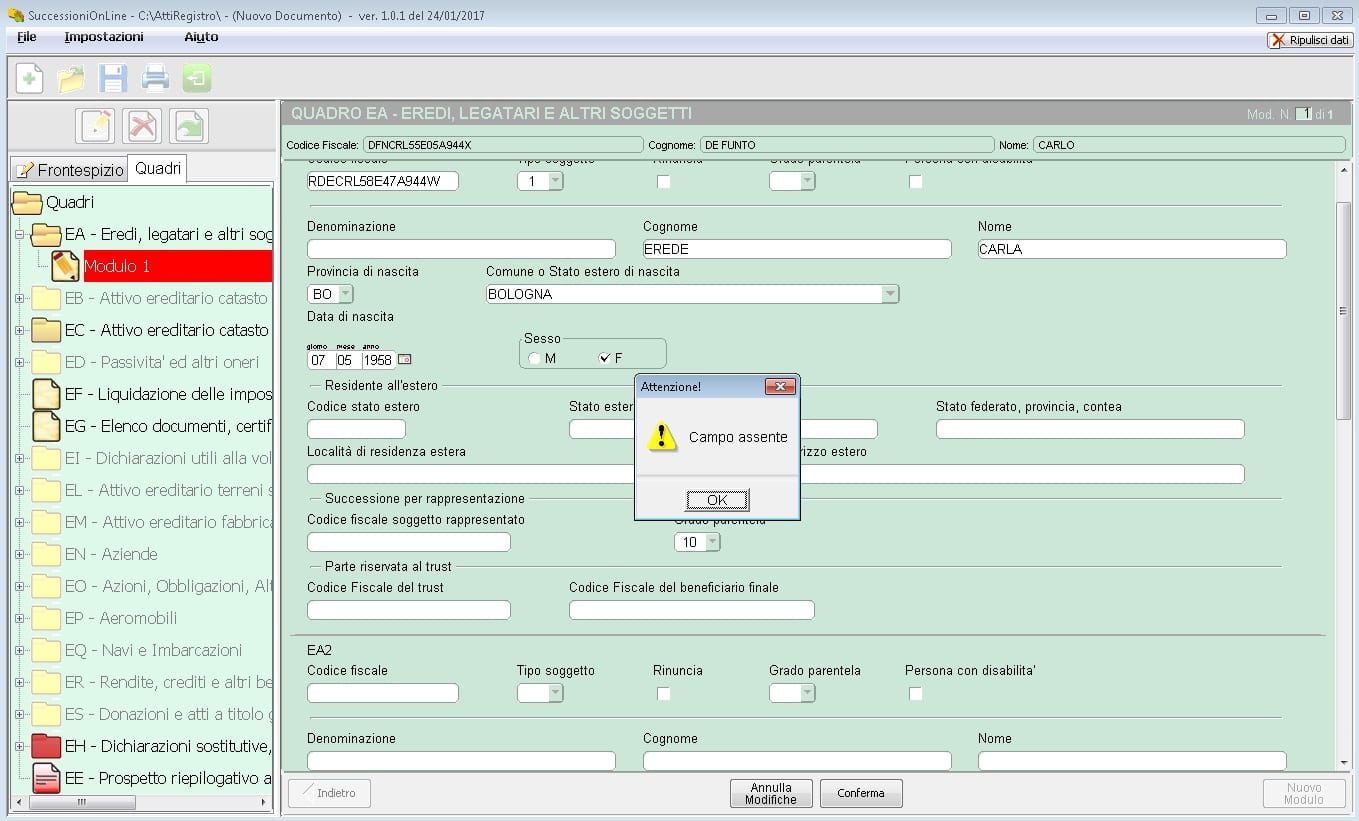Click the header Codice Fiscale field DFNCRL55E05A944X
The image size is (1359, 821).
click(503, 145)
